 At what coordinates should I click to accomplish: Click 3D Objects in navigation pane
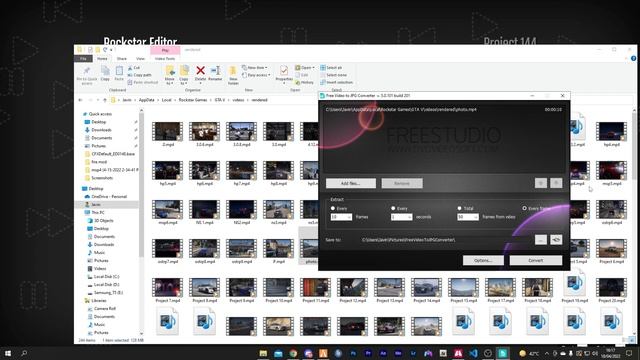[x=103, y=220]
